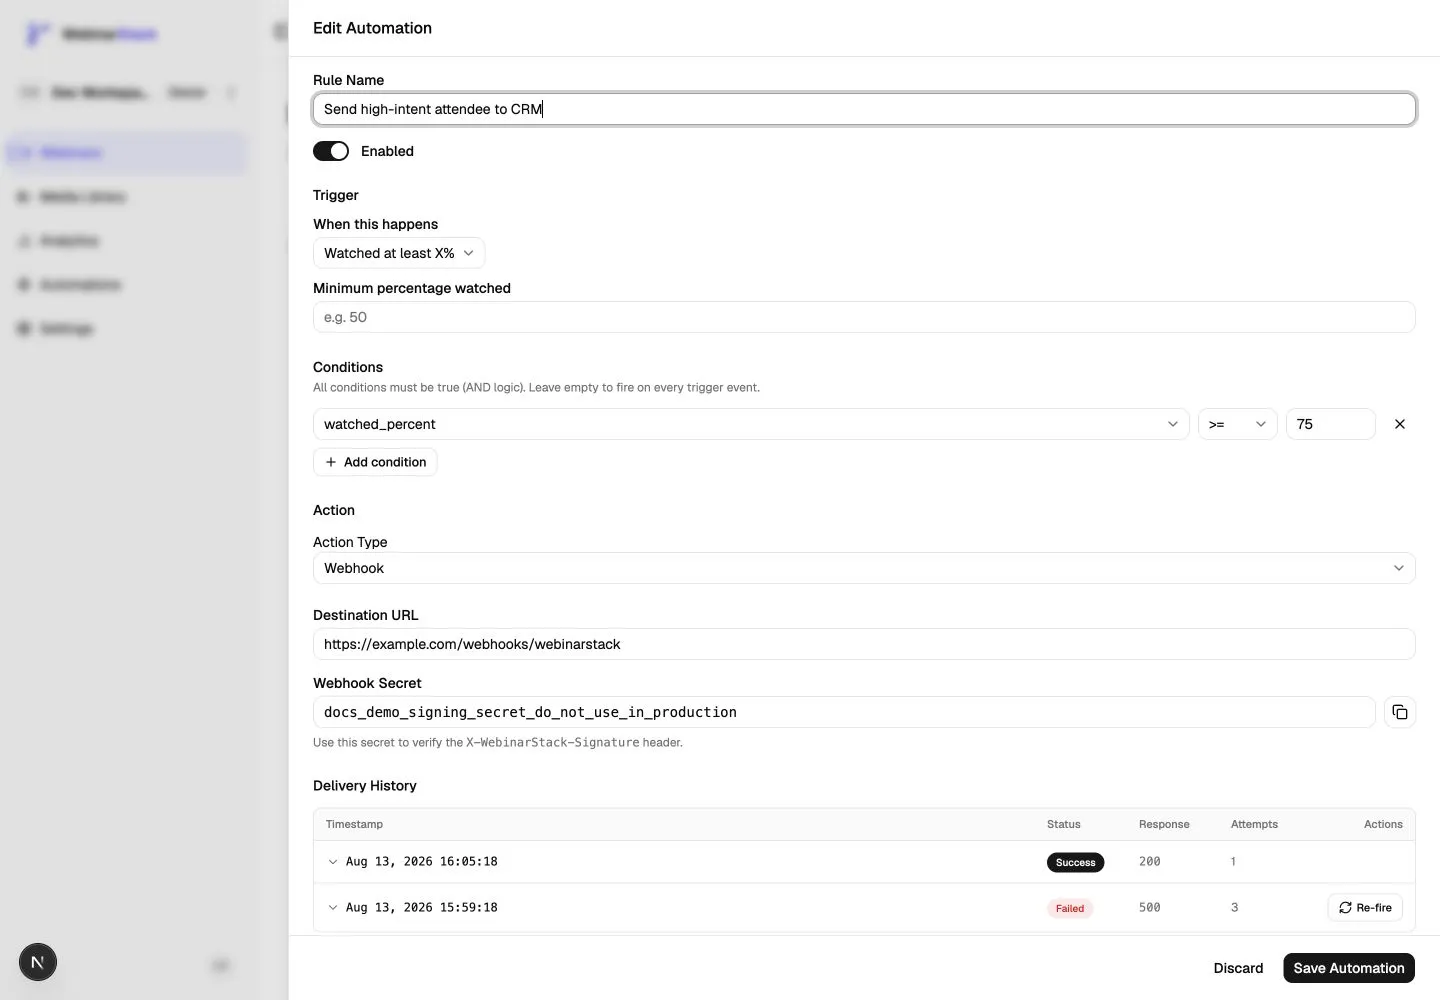Click the Destination URL field
1440x1000 pixels.
[x=864, y=644]
